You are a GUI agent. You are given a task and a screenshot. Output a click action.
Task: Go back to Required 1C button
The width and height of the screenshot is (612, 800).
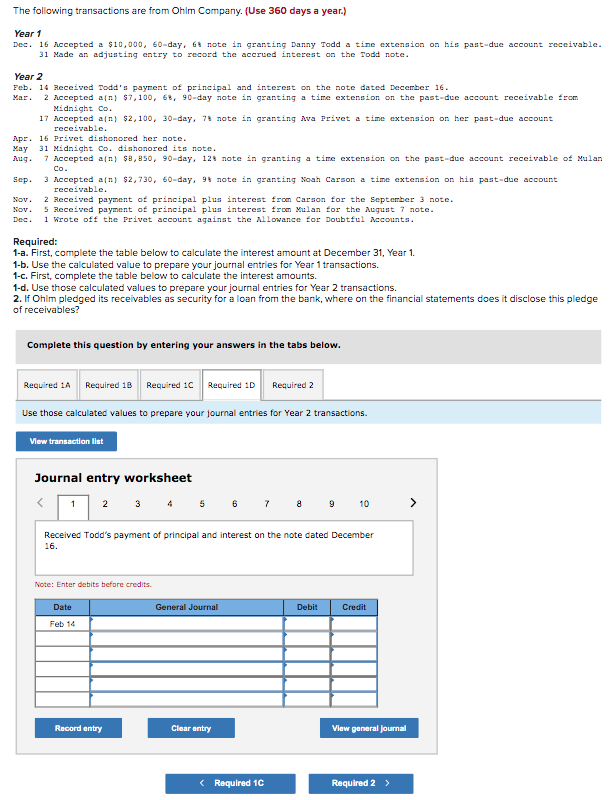tap(231, 783)
